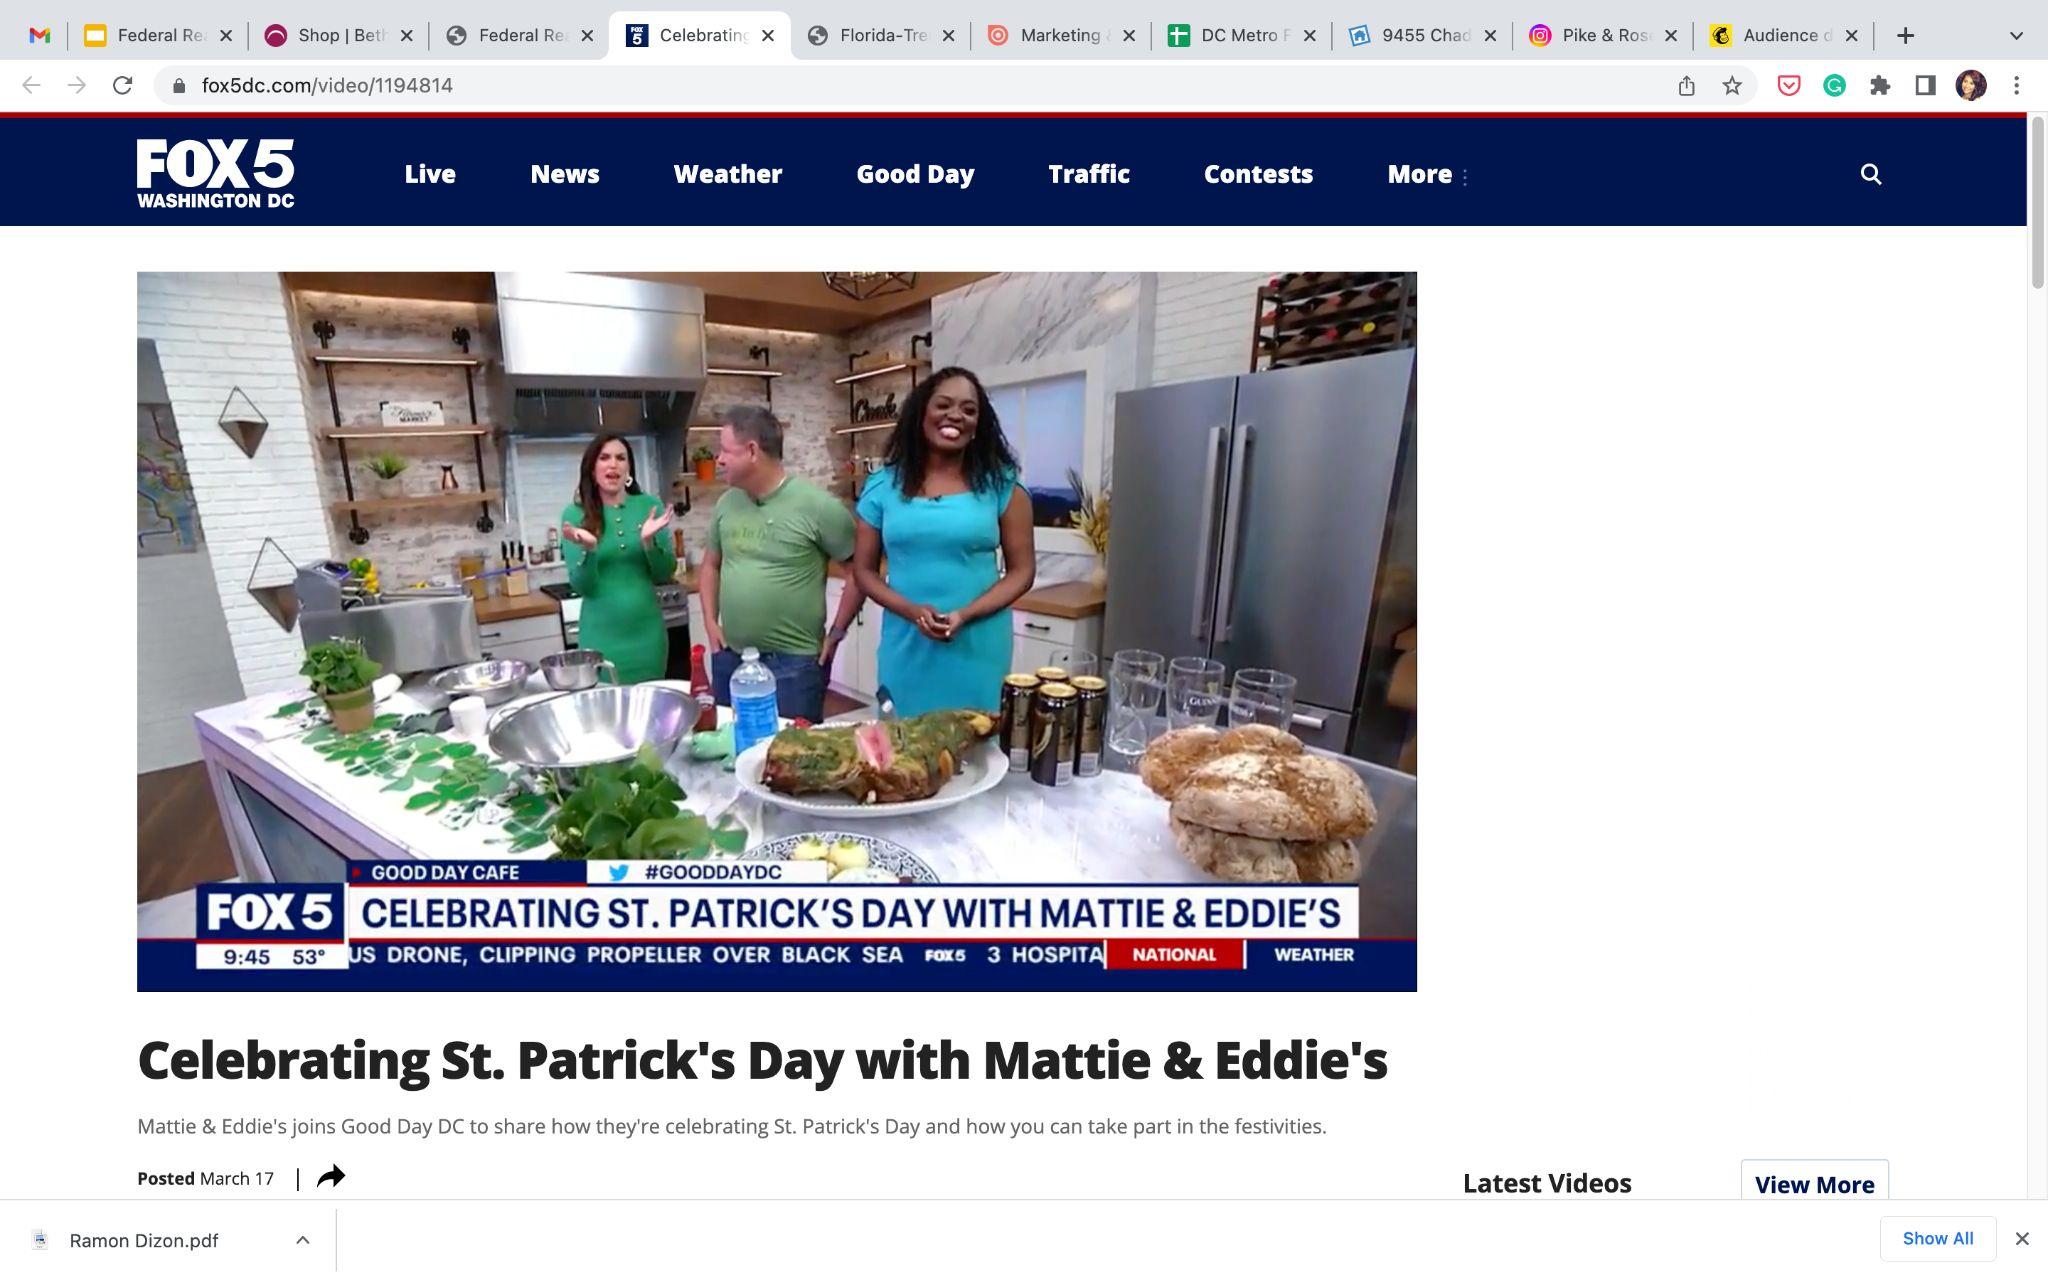
Task: Expand the More menu in the navigation
Action: (1426, 174)
